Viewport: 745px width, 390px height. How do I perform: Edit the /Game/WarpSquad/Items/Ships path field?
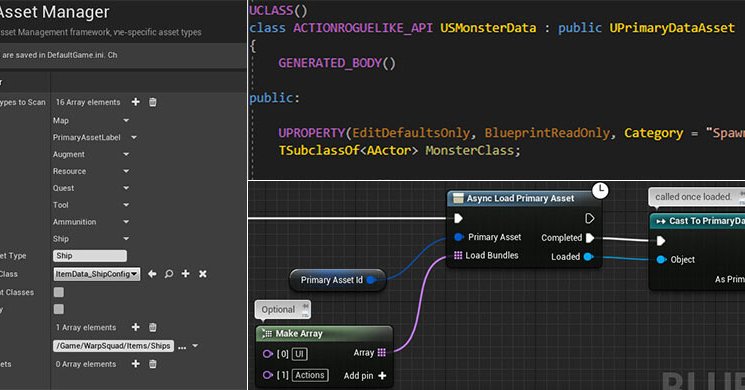[113, 346]
